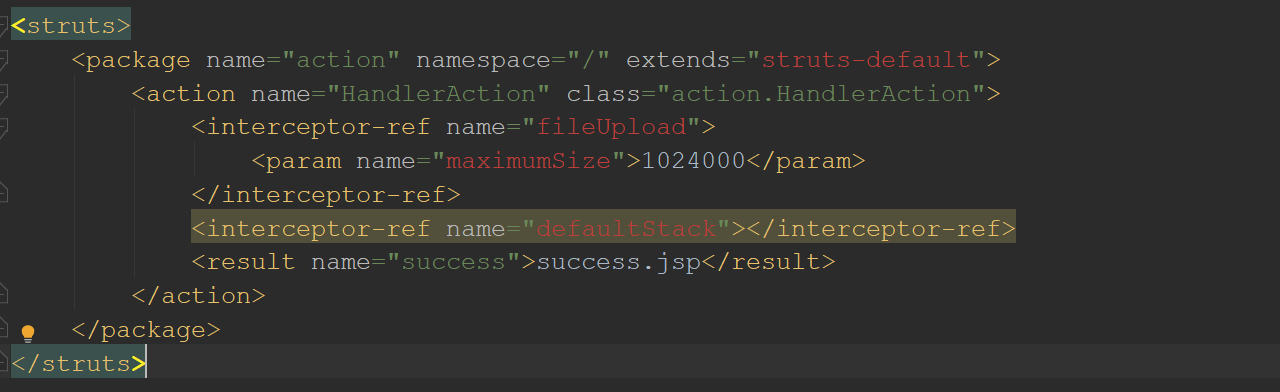
Task: Select the red "defaultStack" value
Action: tap(626, 228)
